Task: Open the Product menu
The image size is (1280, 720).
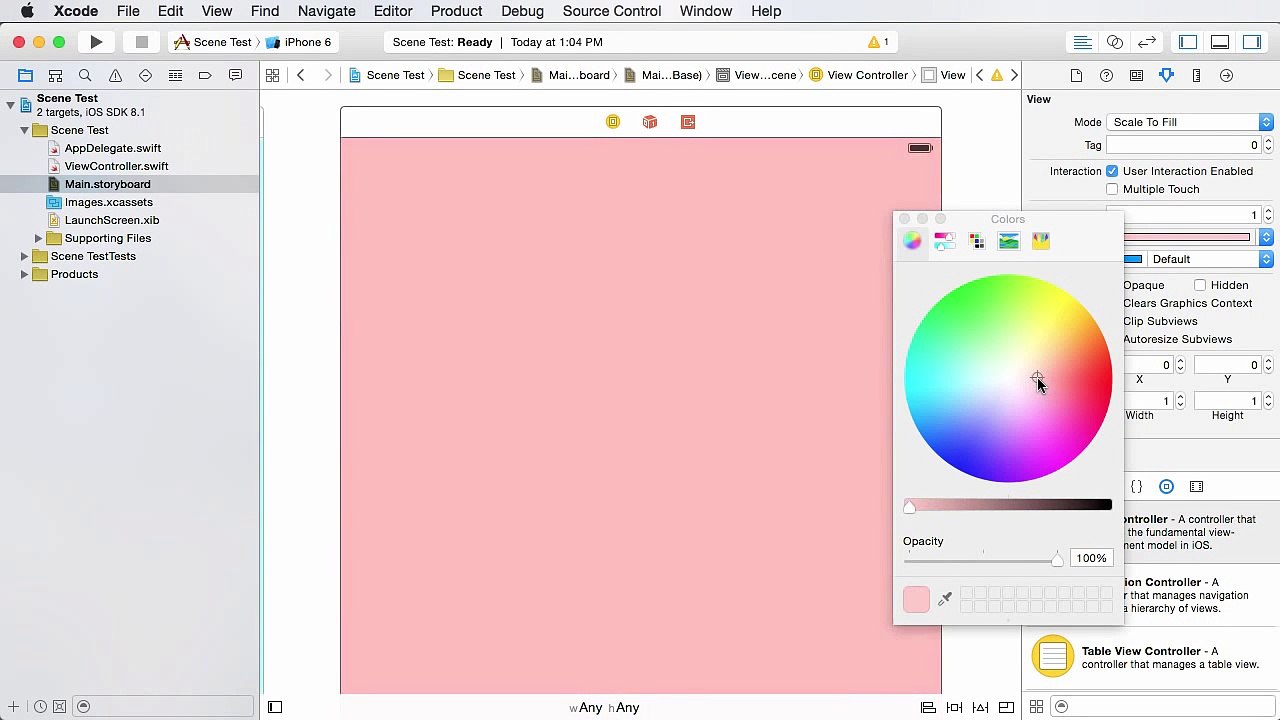Action: (456, 11)
